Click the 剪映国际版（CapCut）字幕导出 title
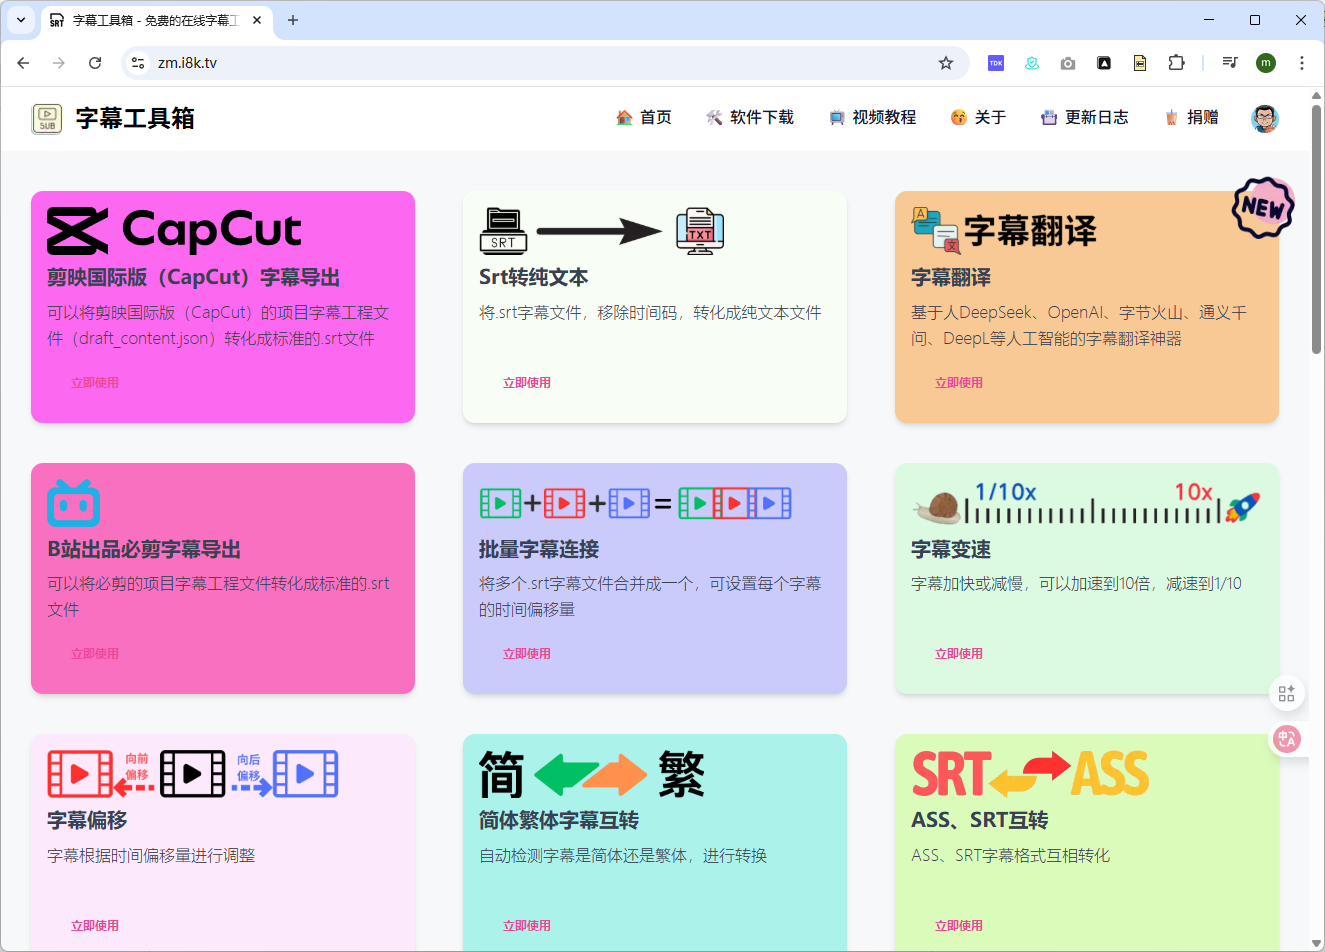The image size is (1325, 952). click(x=194, y=277)
